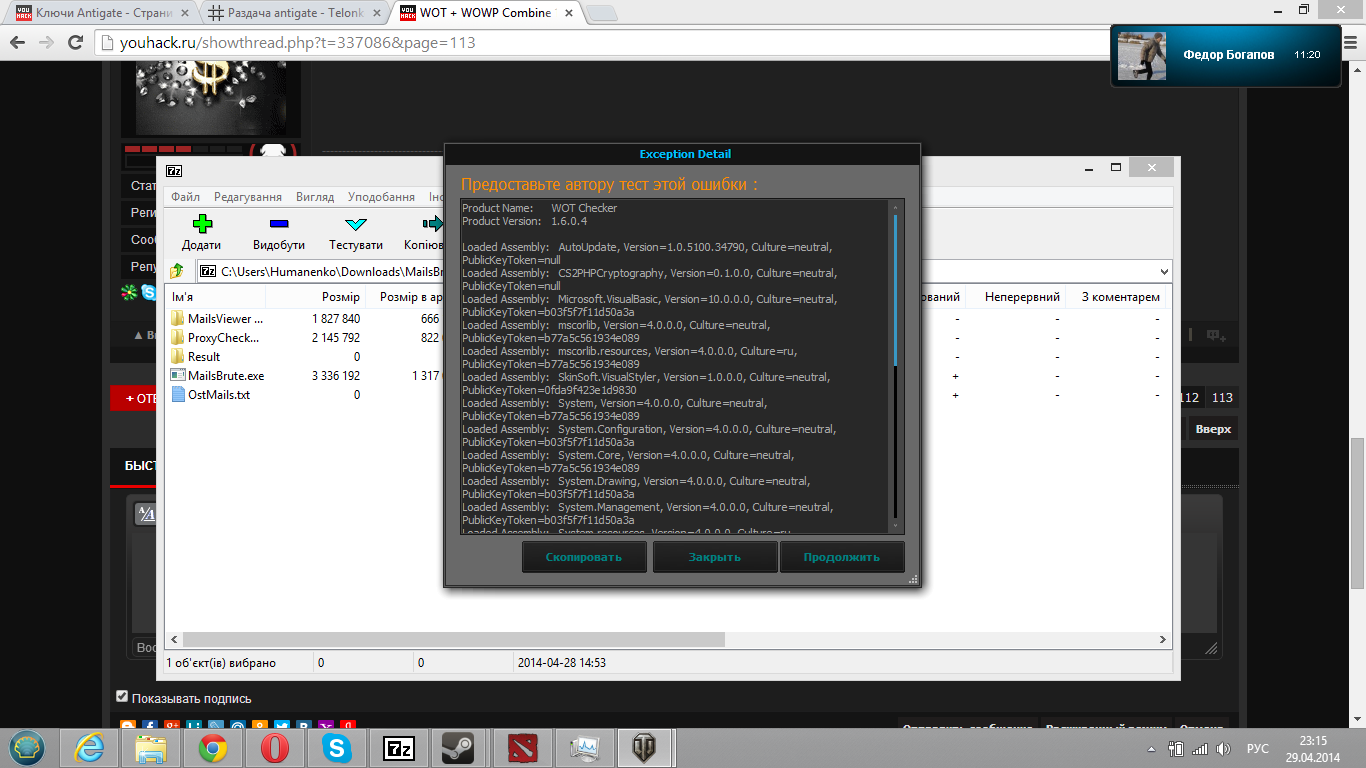Click the MailsViewer folder icon
This screenshot has height=768, width=1366.
pos(178,318)
